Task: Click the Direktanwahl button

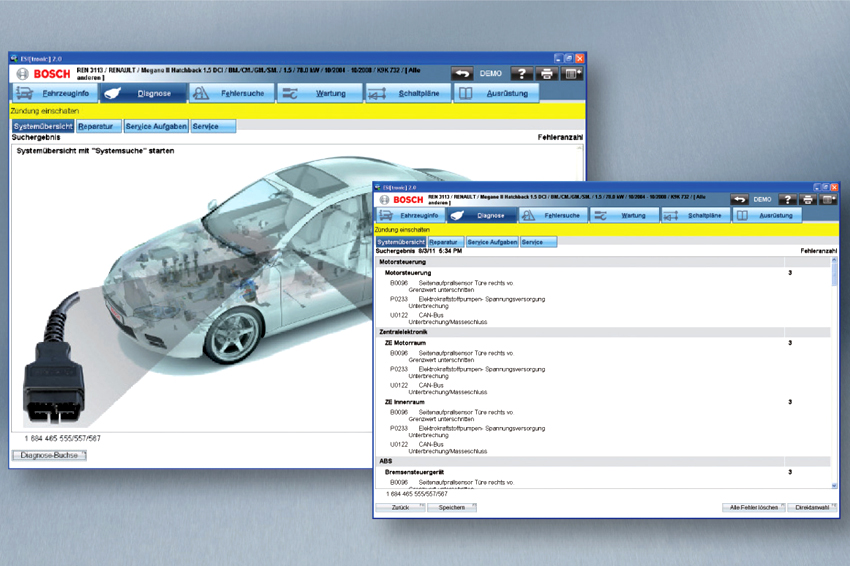Action: coord(812,507)
